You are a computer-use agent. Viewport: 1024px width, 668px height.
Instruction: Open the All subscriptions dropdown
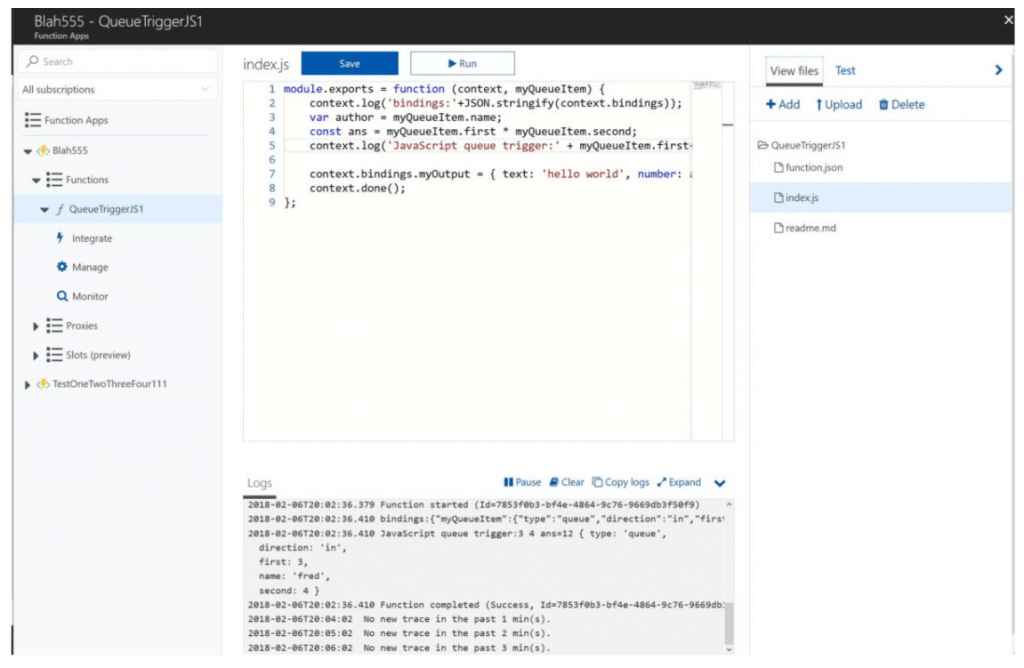click(118, 89)
